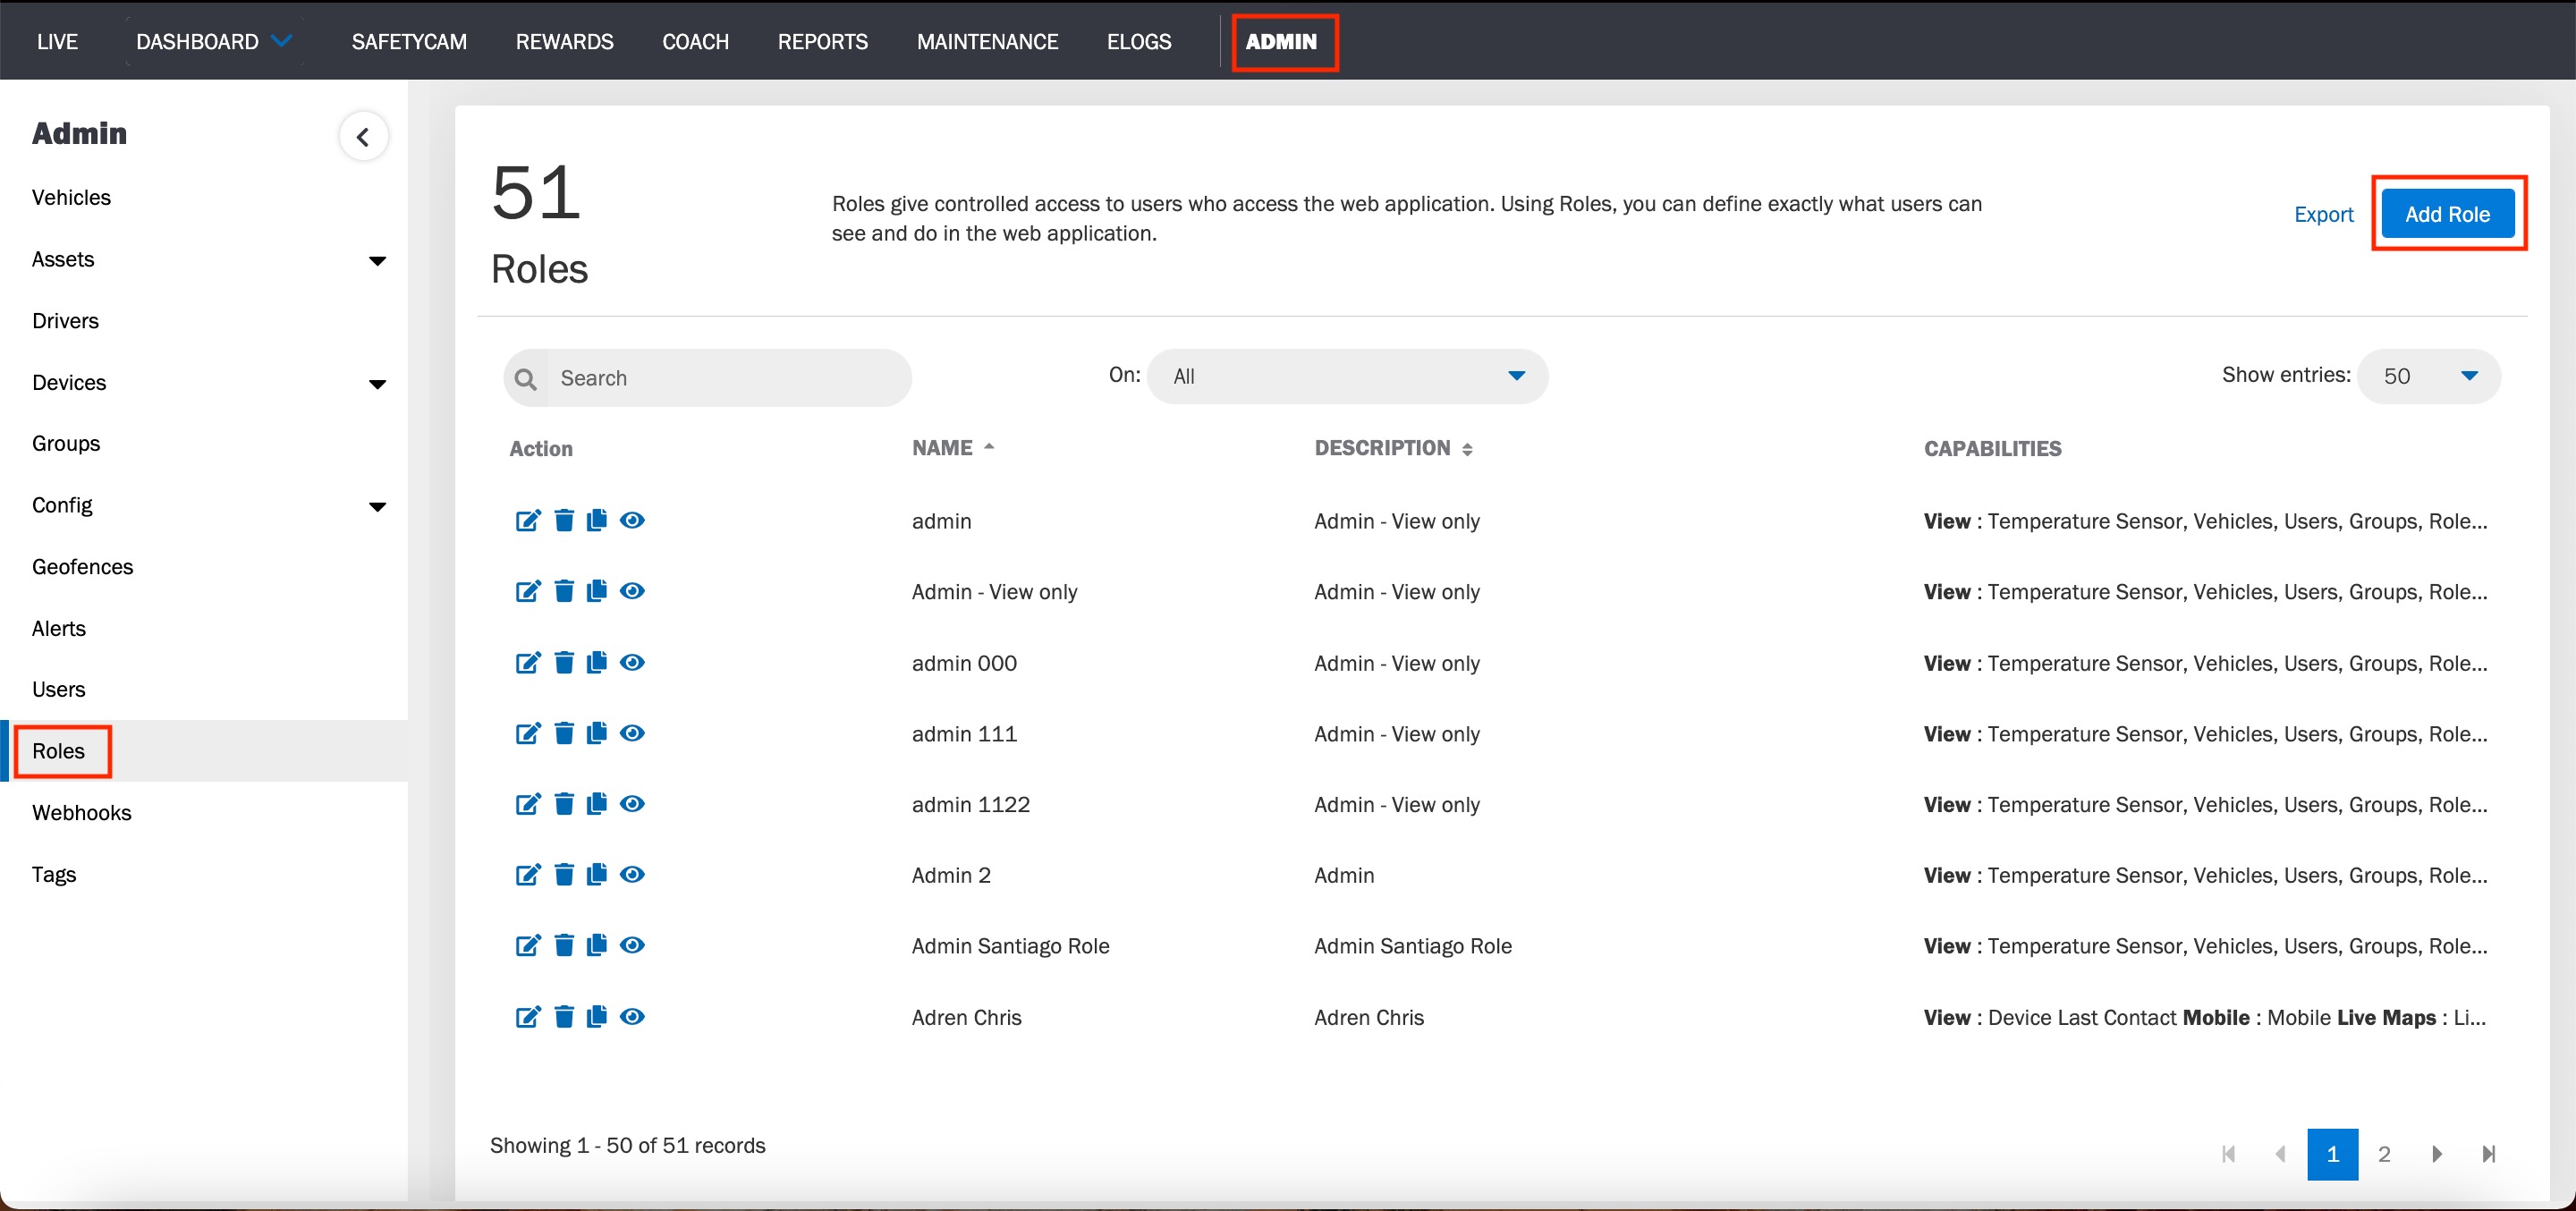This screenshot has width=2576, height=1211.
Task: Copy the admin 111 role
Action: pos(597,733)
